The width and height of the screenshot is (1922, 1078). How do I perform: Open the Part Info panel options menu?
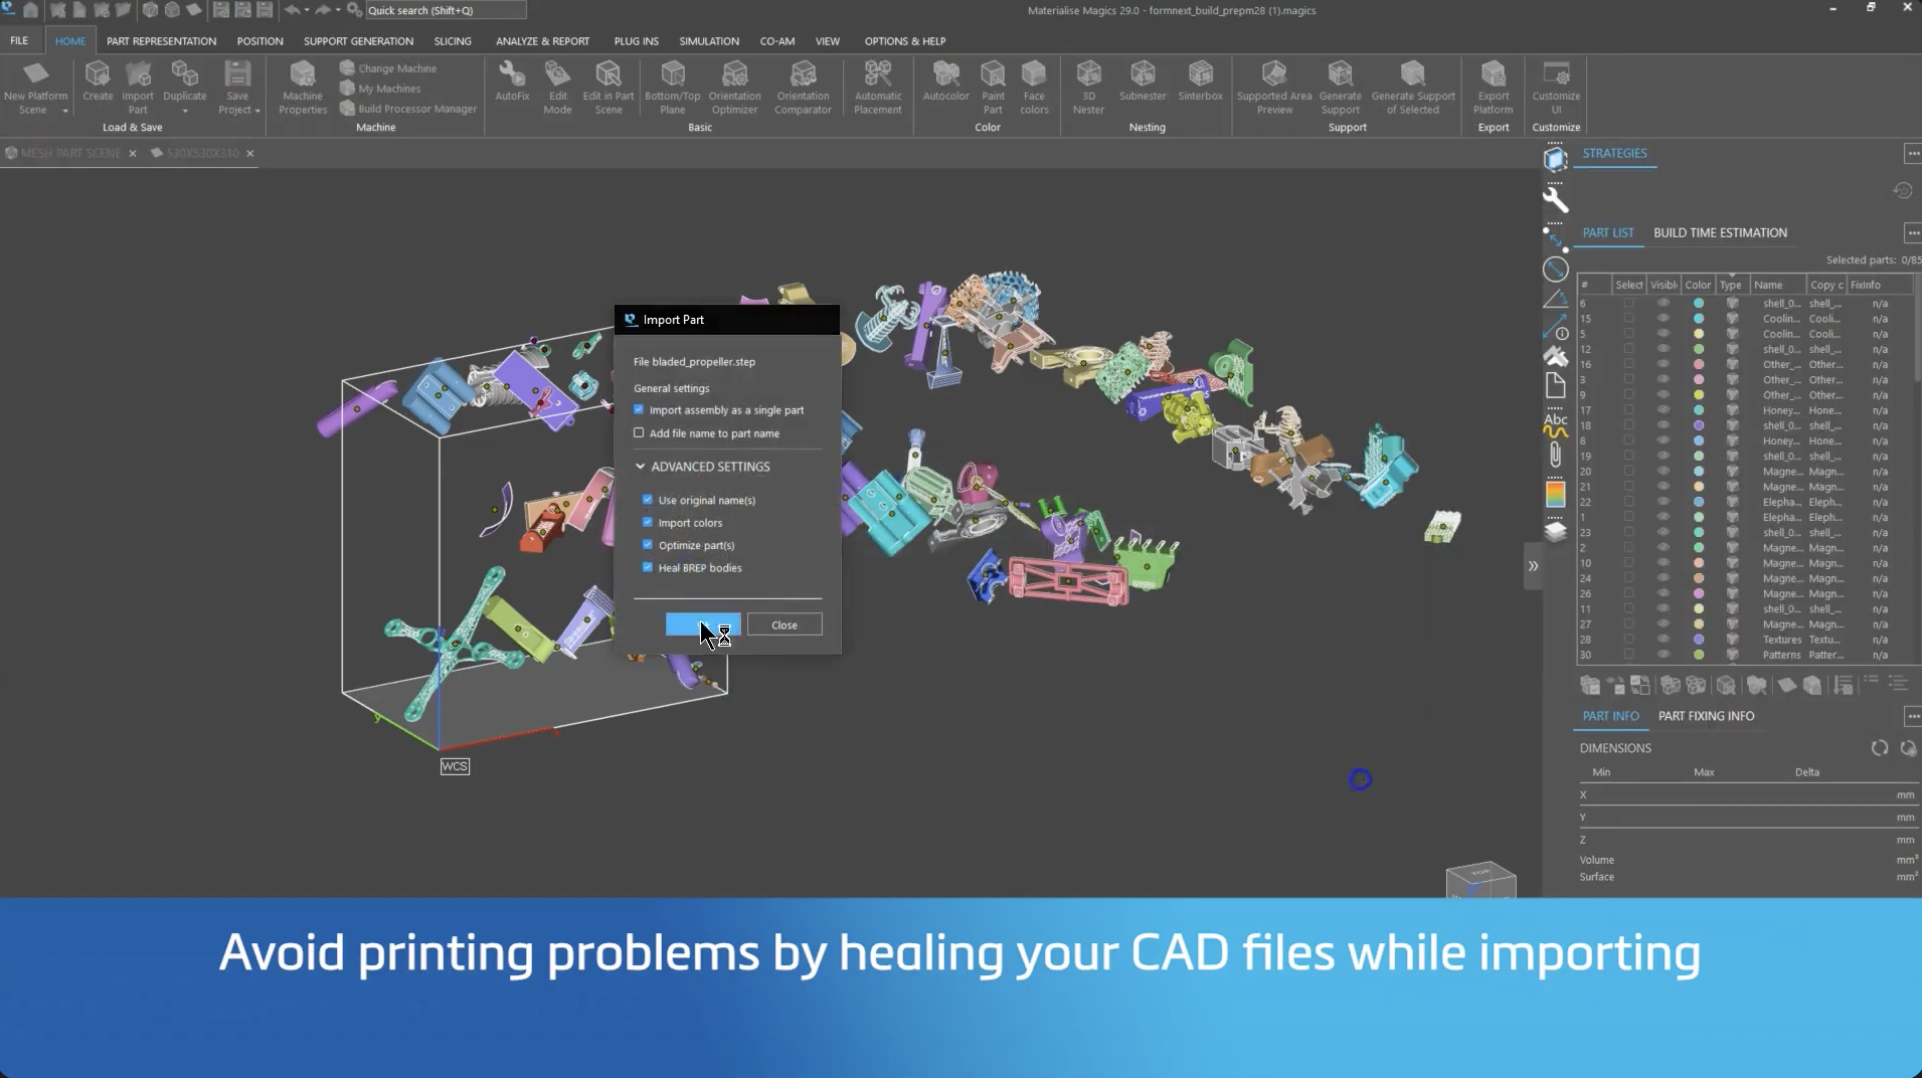(1912, 716)
